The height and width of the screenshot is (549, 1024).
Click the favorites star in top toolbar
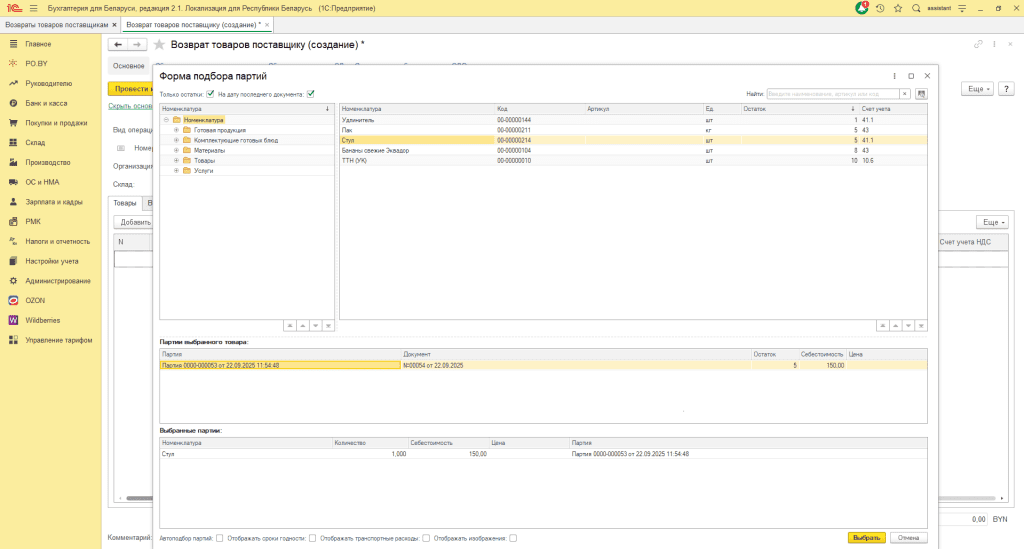click(897, 8)
